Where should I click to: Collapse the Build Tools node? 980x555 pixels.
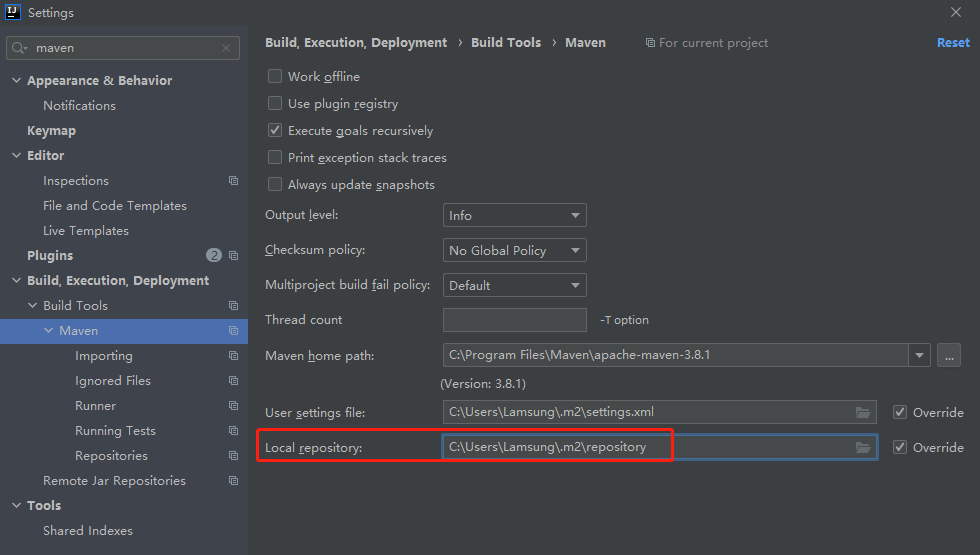(x=32, y=306)
